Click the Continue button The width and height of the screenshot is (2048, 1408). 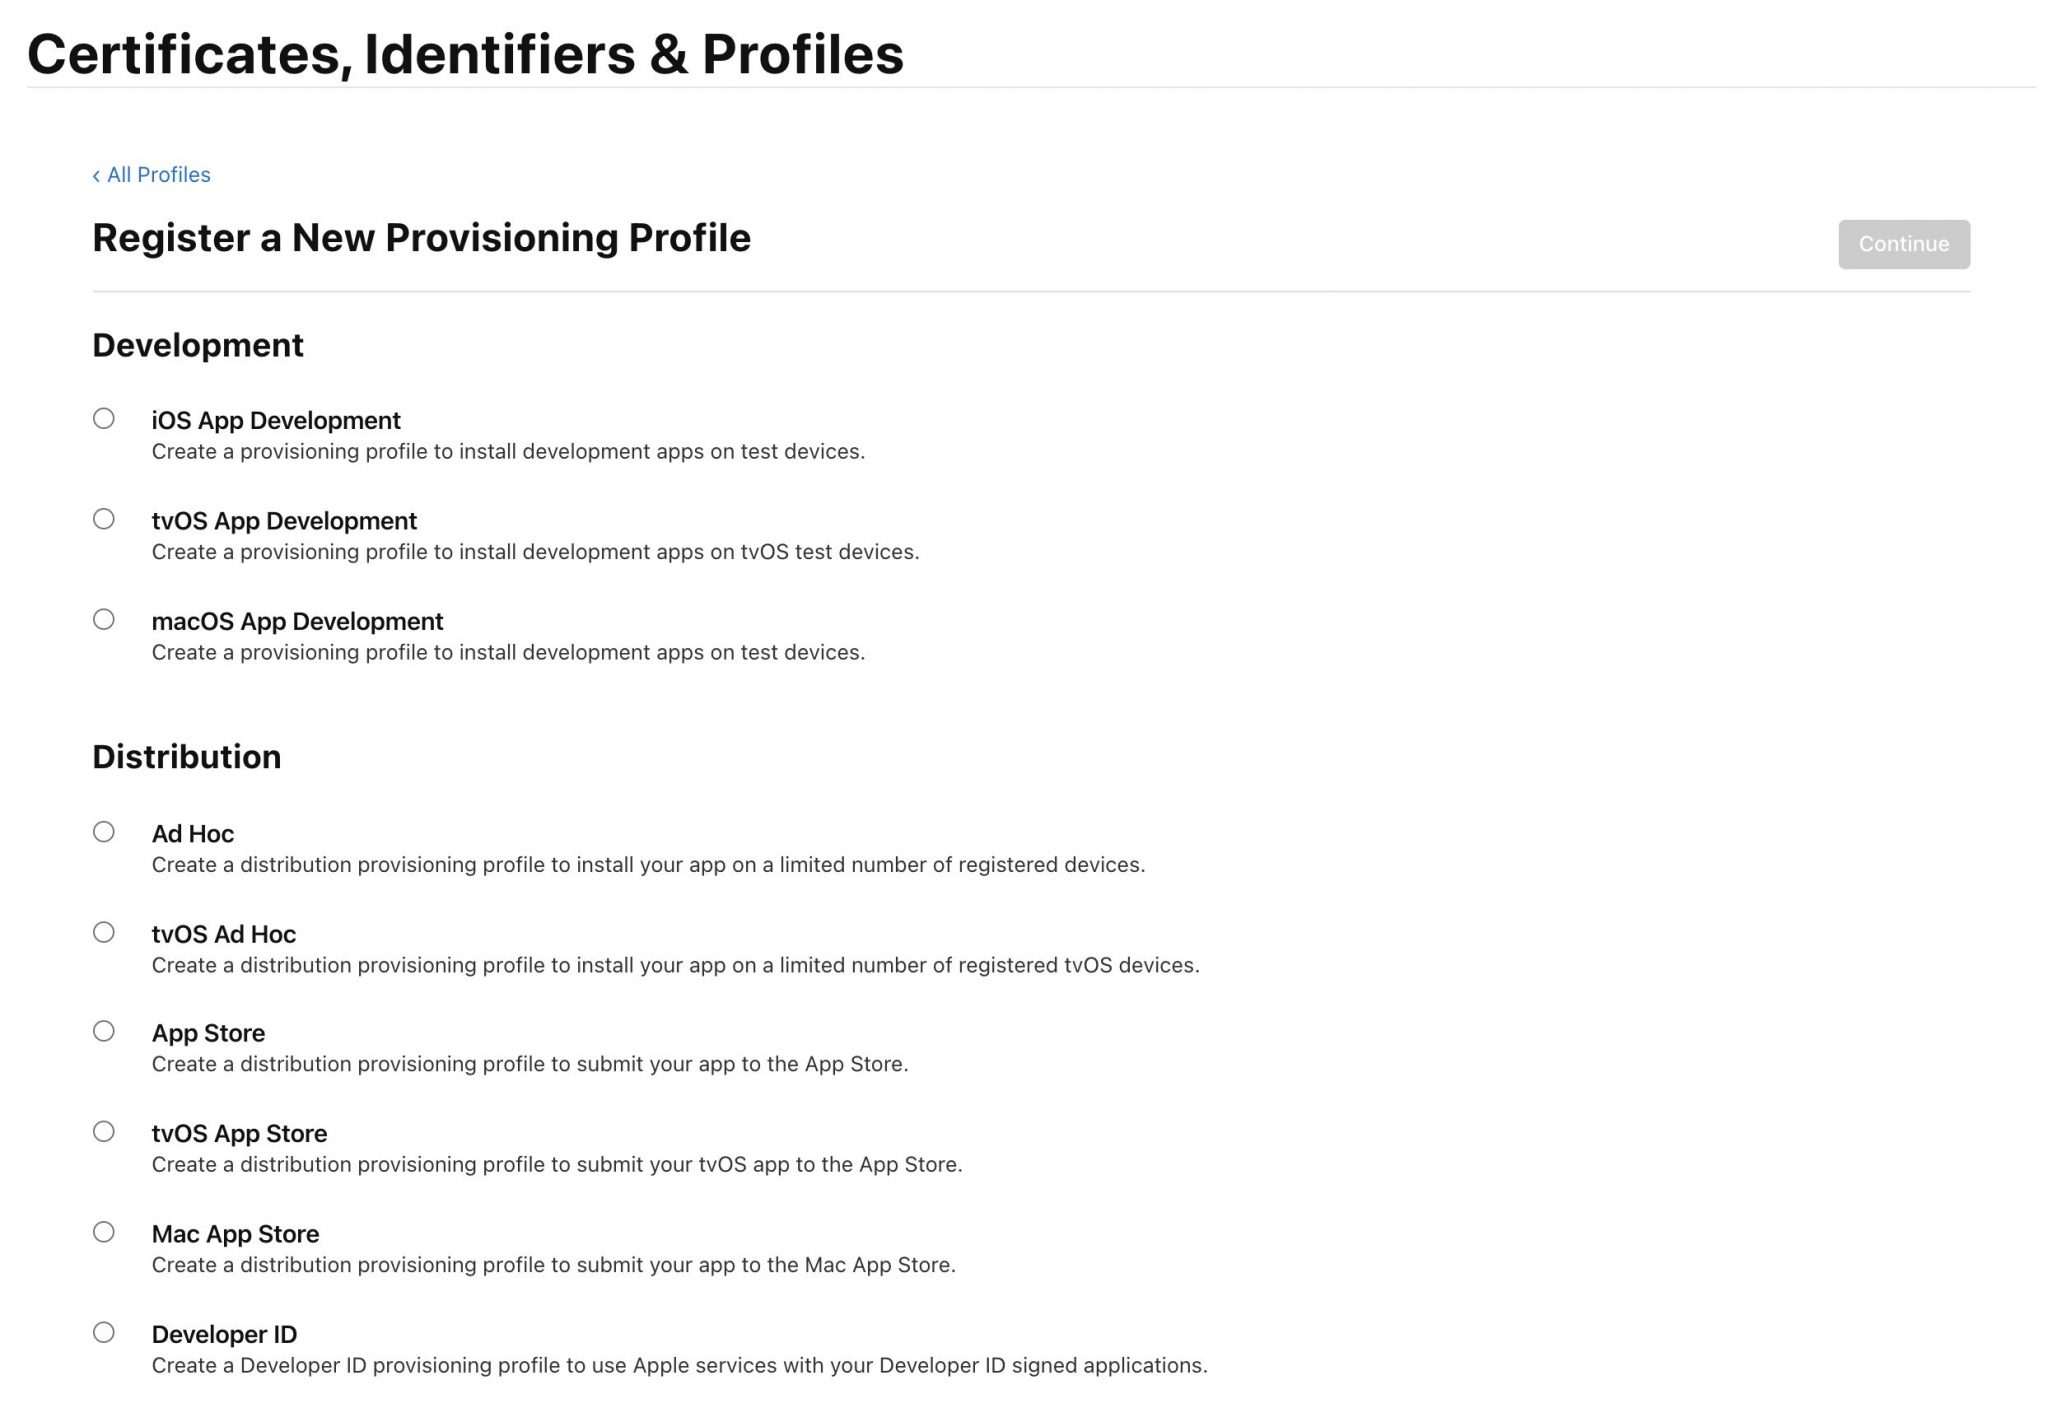1902,243
